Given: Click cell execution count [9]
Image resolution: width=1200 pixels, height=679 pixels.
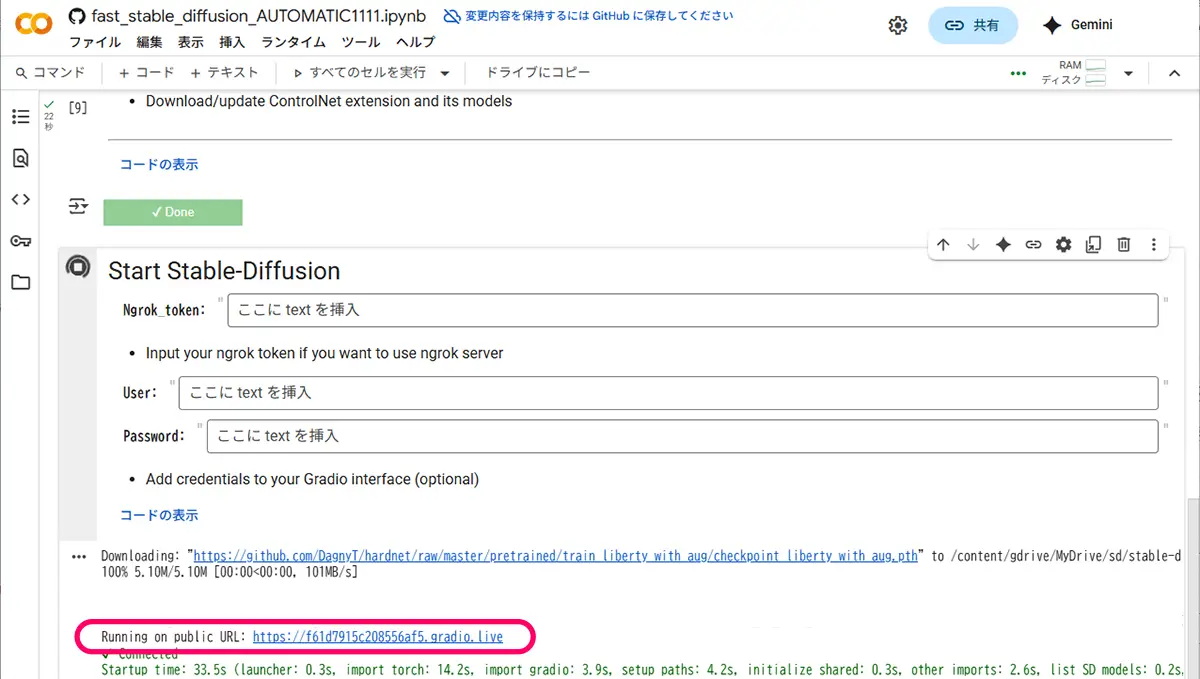Looking at the screenshot, I should tap(77, 108).
